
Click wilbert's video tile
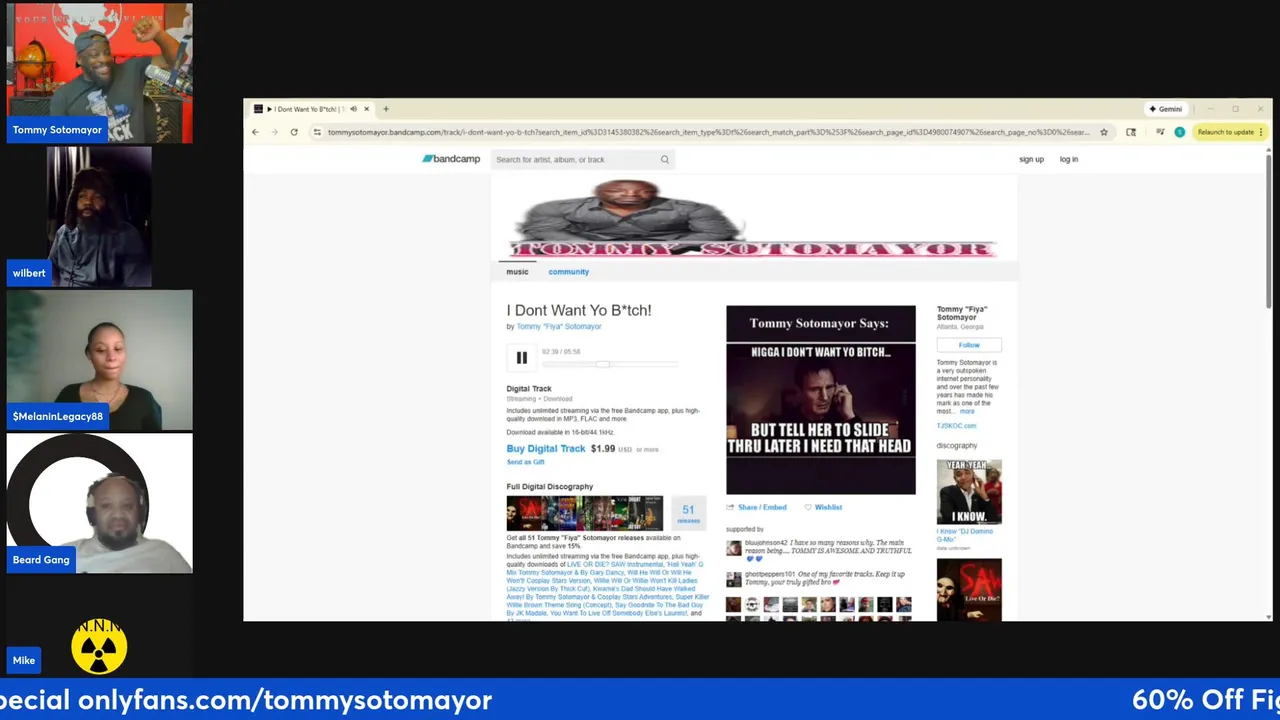(99, 216)
